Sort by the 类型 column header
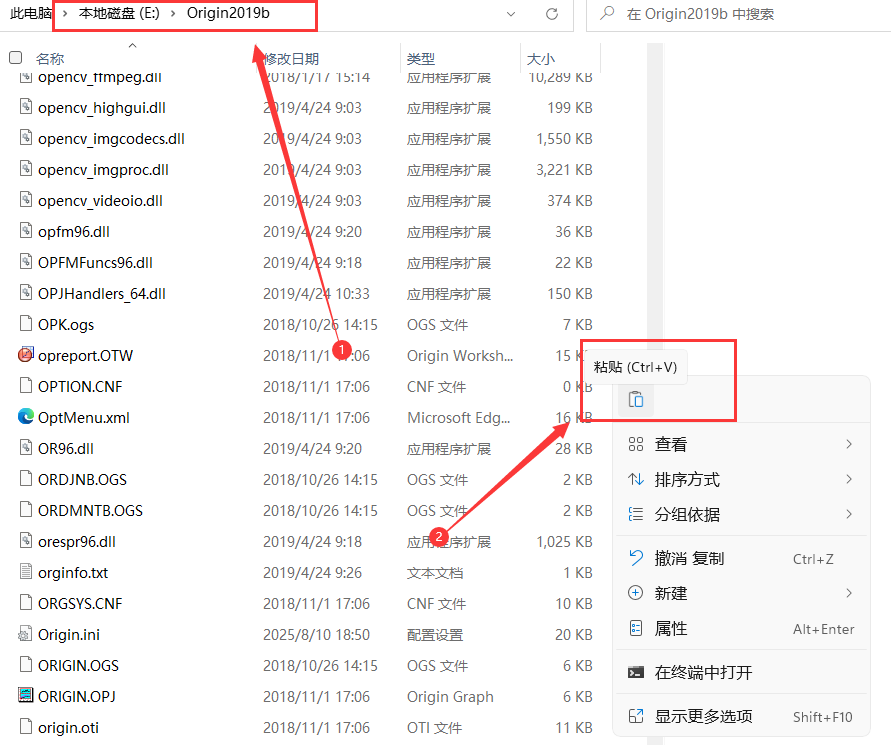This screenshot has height=745, width=891. (x=421, y=59)
